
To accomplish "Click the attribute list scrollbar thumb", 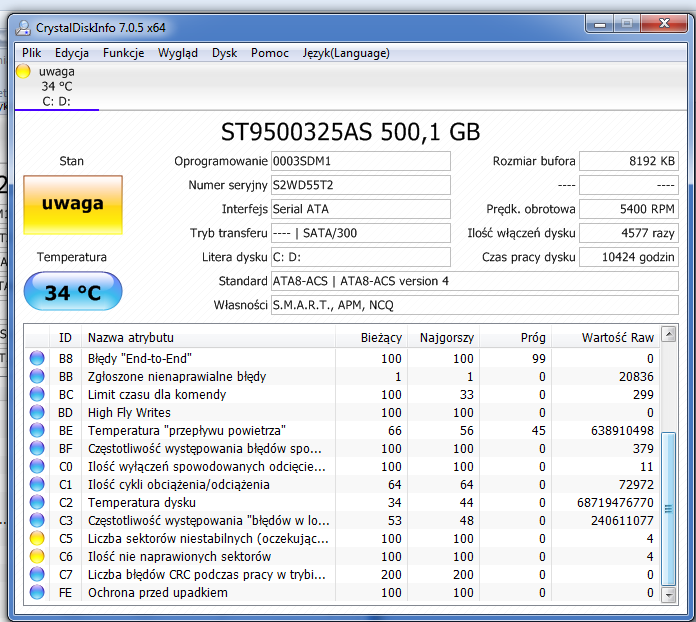I will (669, 509).
